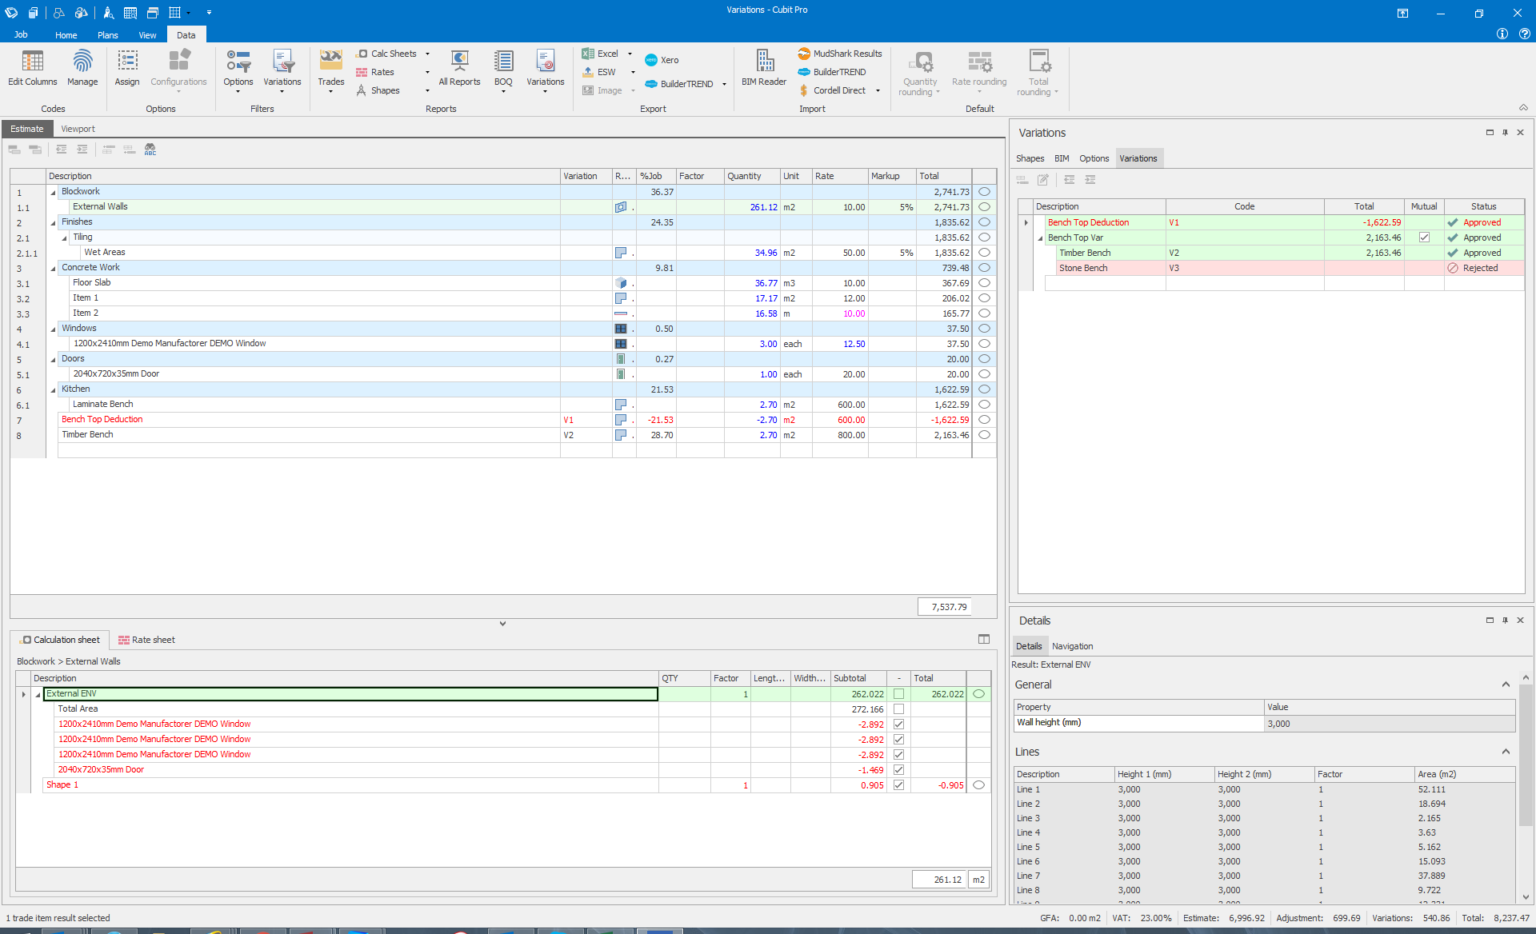Screen dimensions: 1536x934
Task: Click the Assign filter icon
Action: click(127, 68)
